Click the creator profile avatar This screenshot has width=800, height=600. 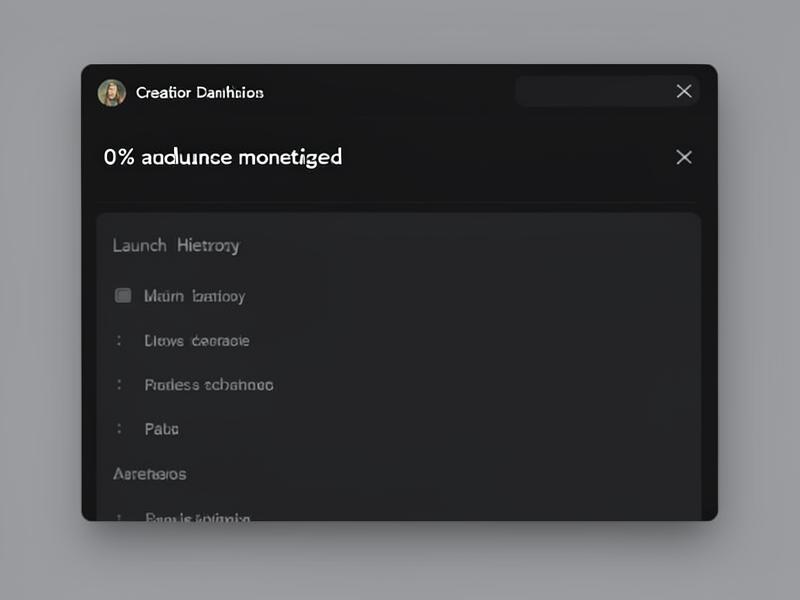pos(112,93)
